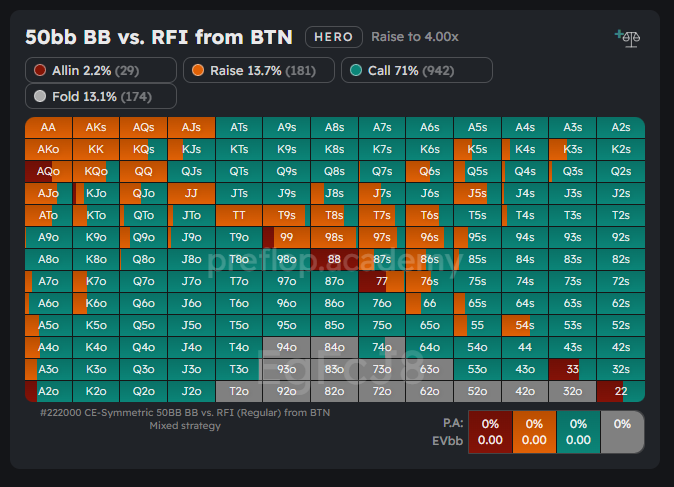Click the 72o hand cell
Viewport: 674px width, 487px height.
pyautogui.click(x=382, y=391)
